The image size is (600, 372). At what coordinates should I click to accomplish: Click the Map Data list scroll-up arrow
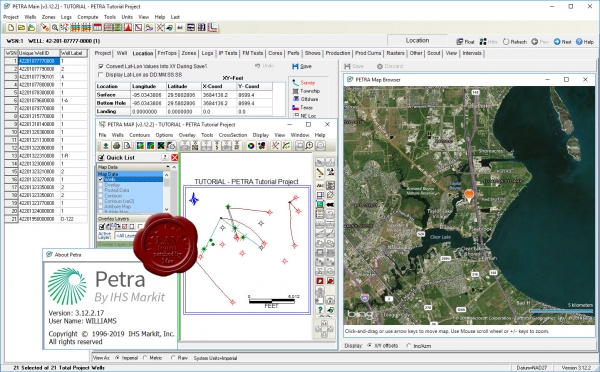pyautogui.click(x=166, y=175)
